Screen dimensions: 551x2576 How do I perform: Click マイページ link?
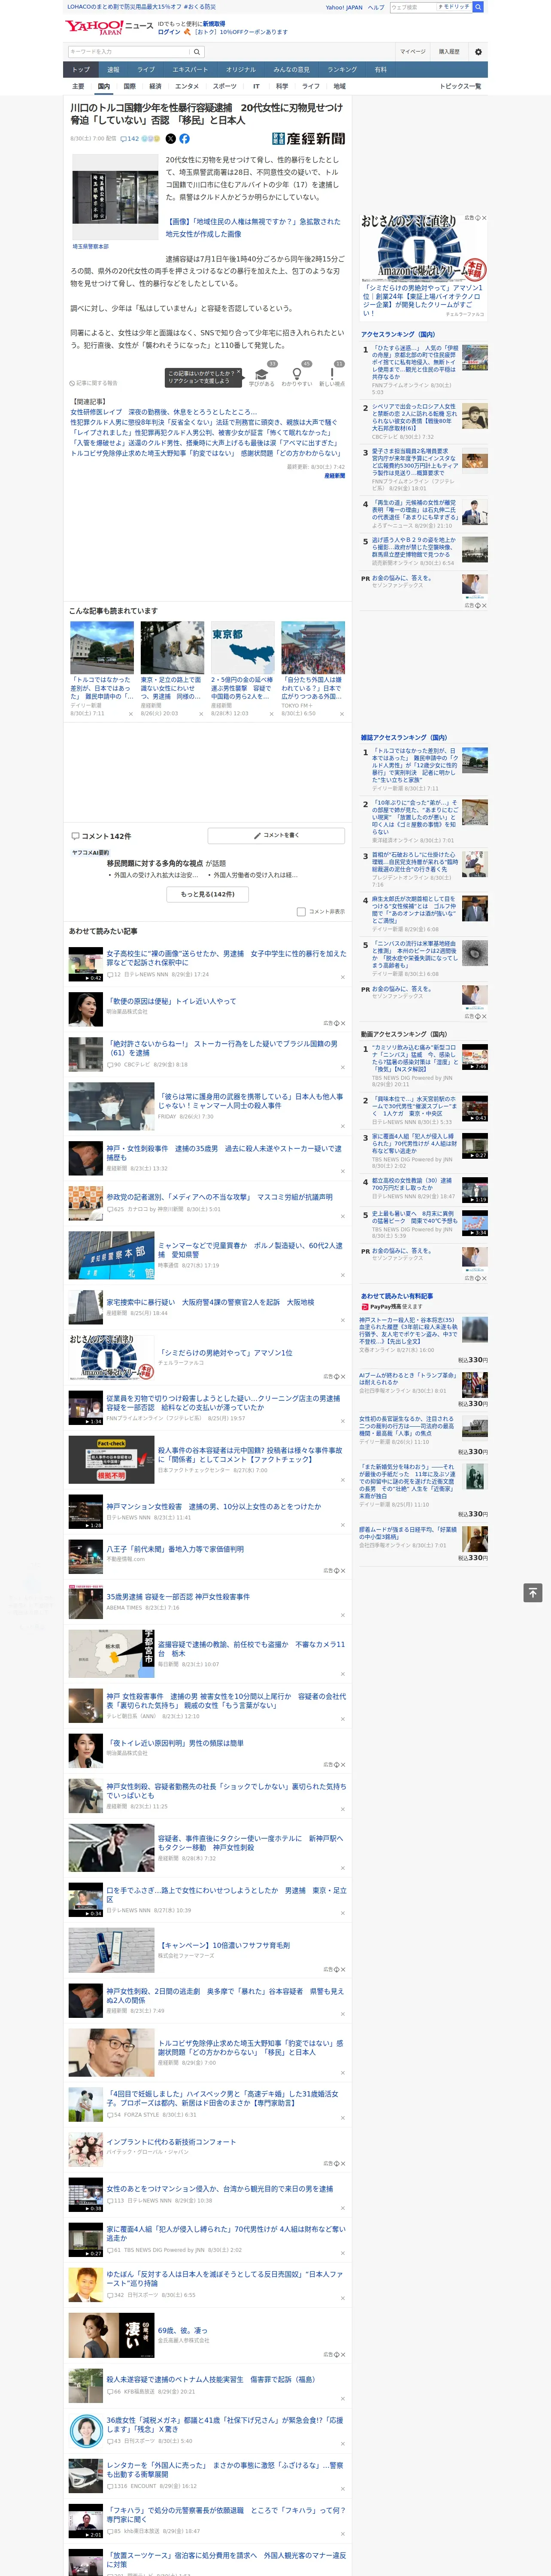(x=412, y=51)
